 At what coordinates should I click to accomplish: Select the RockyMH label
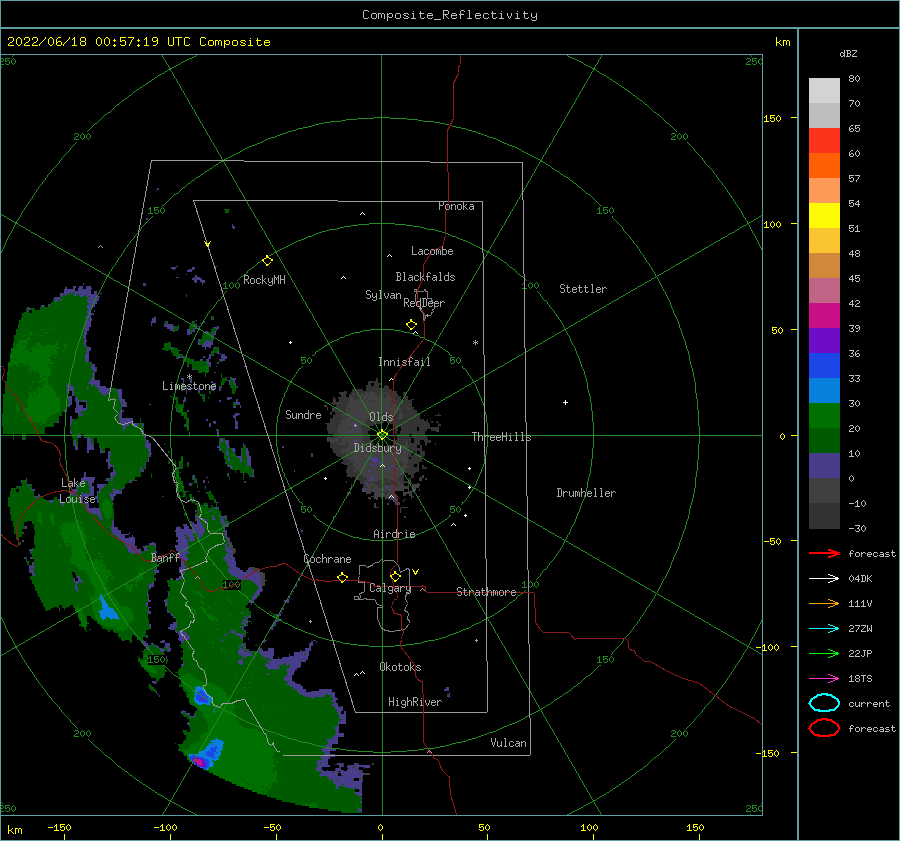tap(264, 280)
